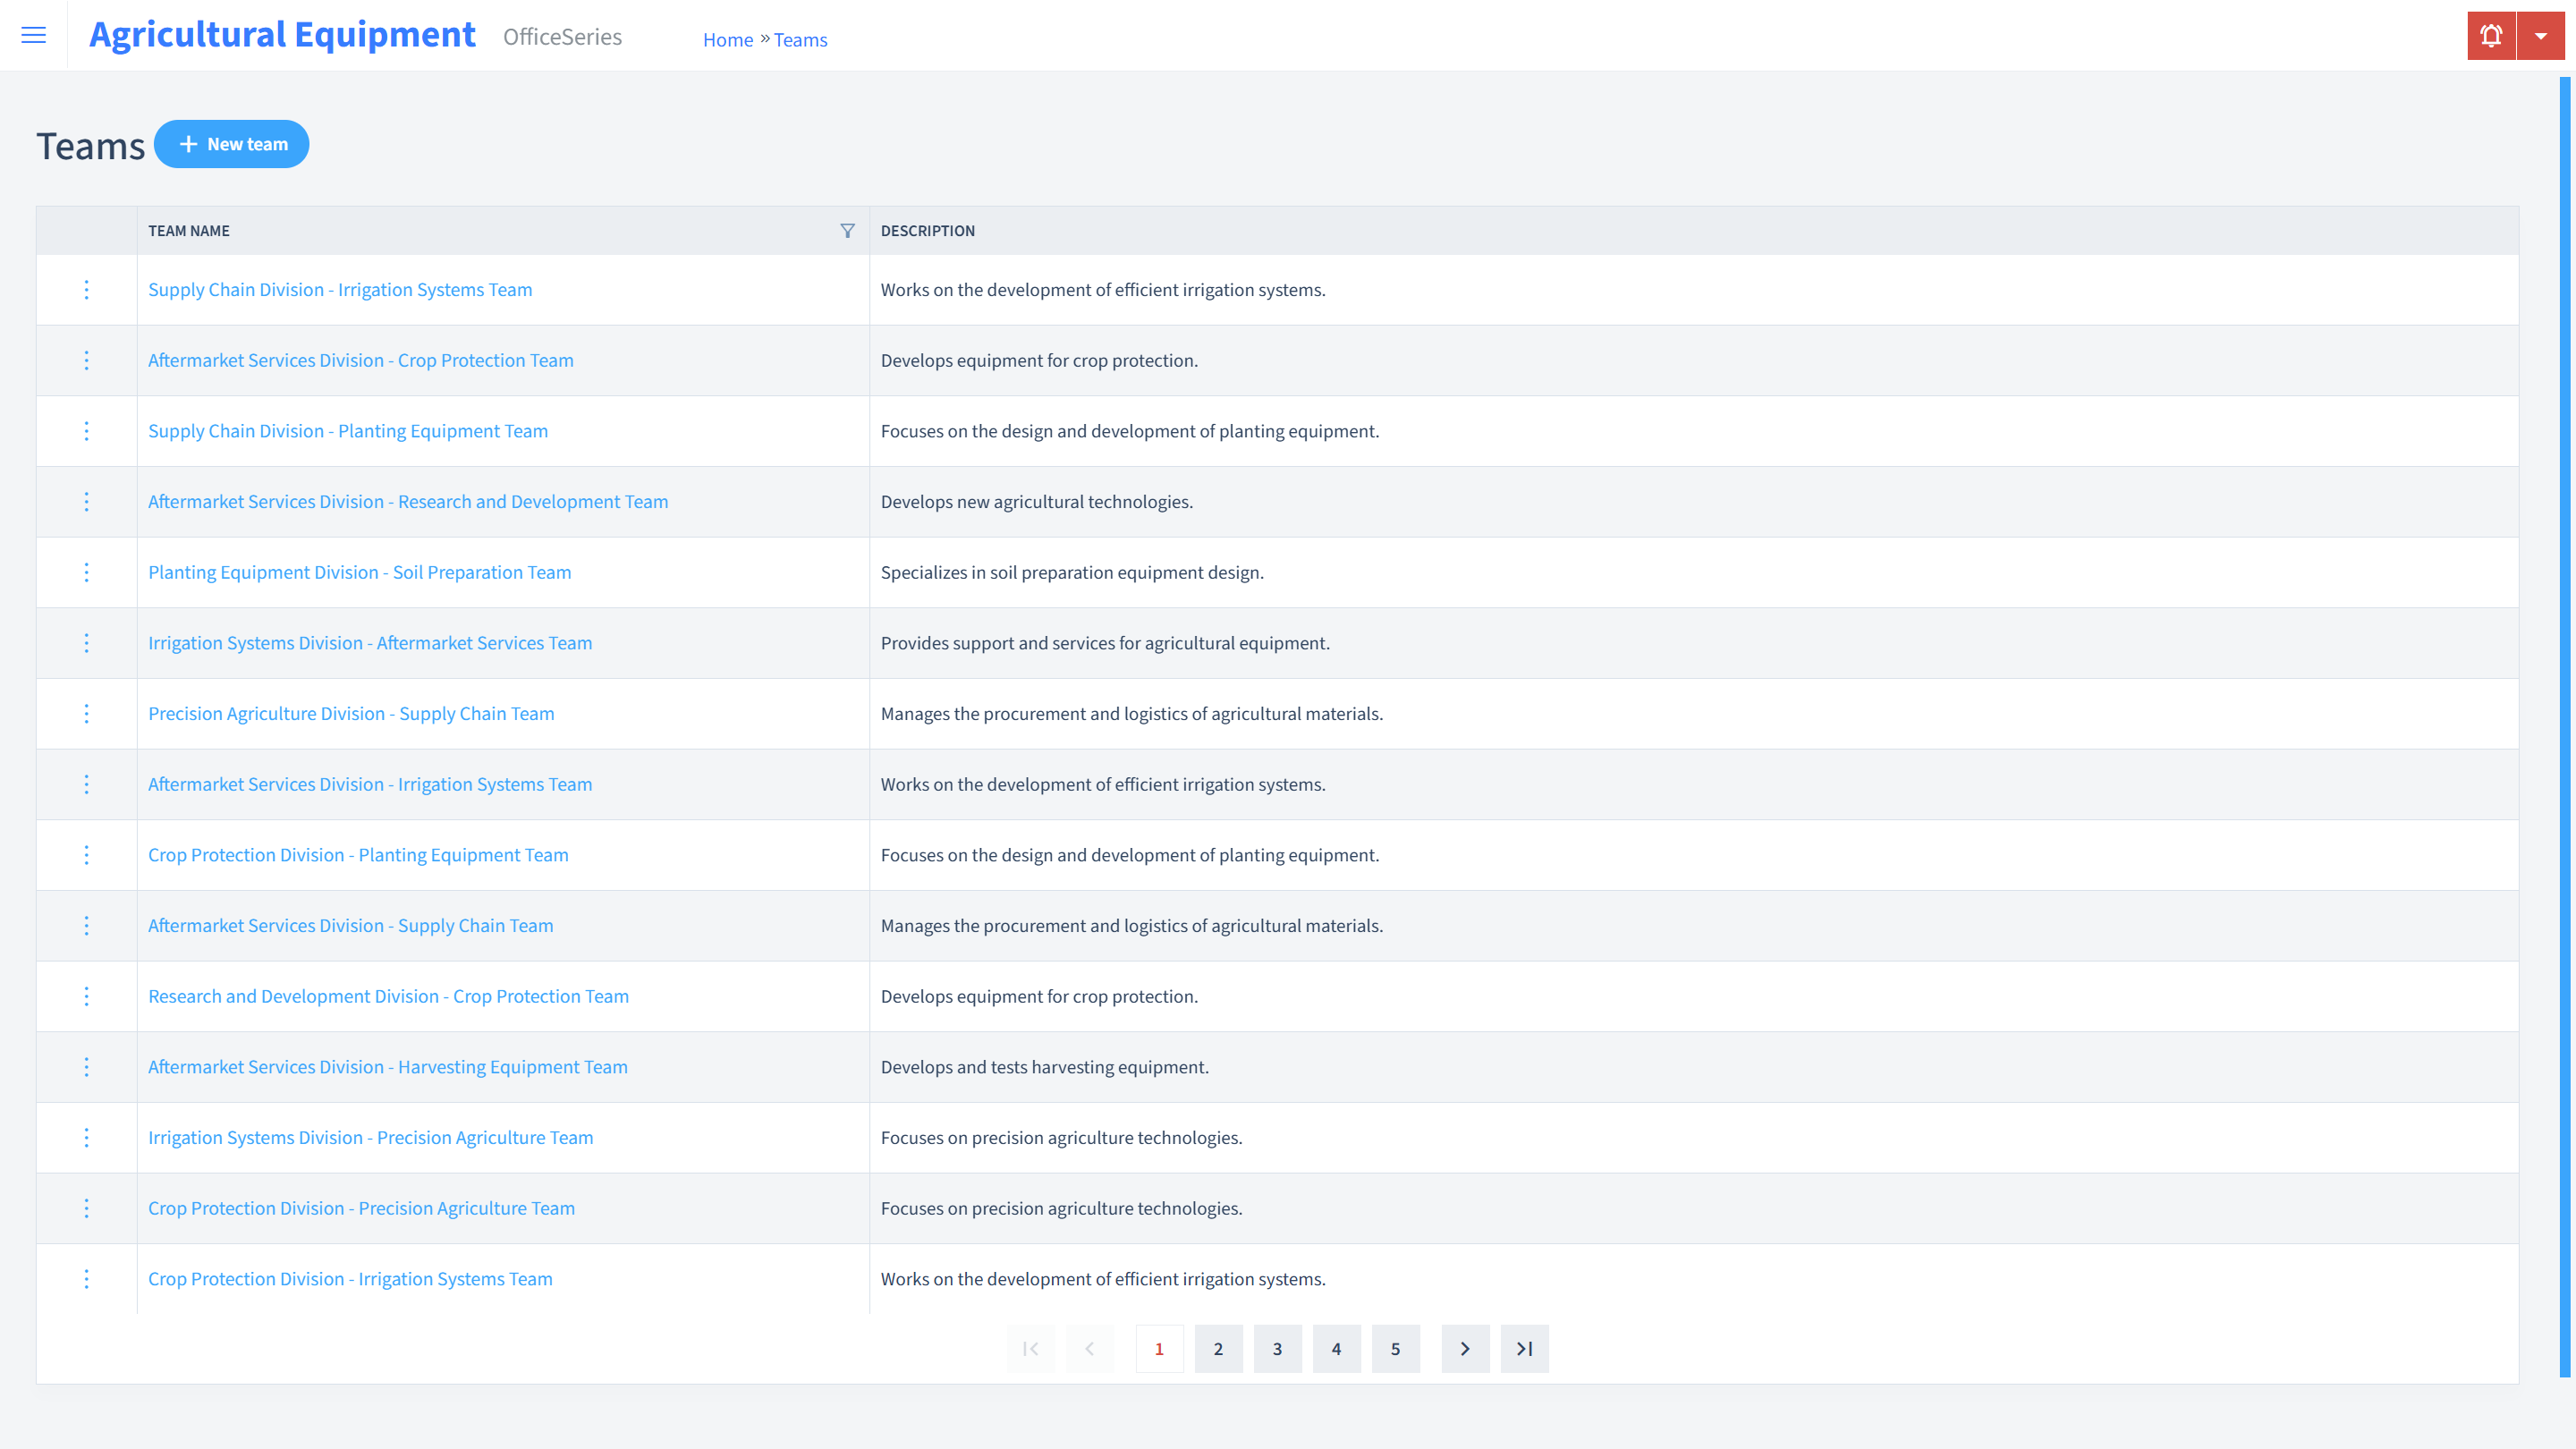This screenshot has height=1449, width=2576.
Task: Click Teams breadcrumb link
Action: point(801,39)
